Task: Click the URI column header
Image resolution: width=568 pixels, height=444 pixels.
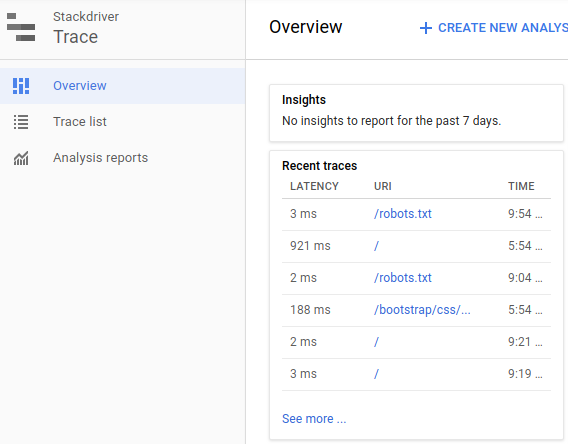Action: coord(383,186)
